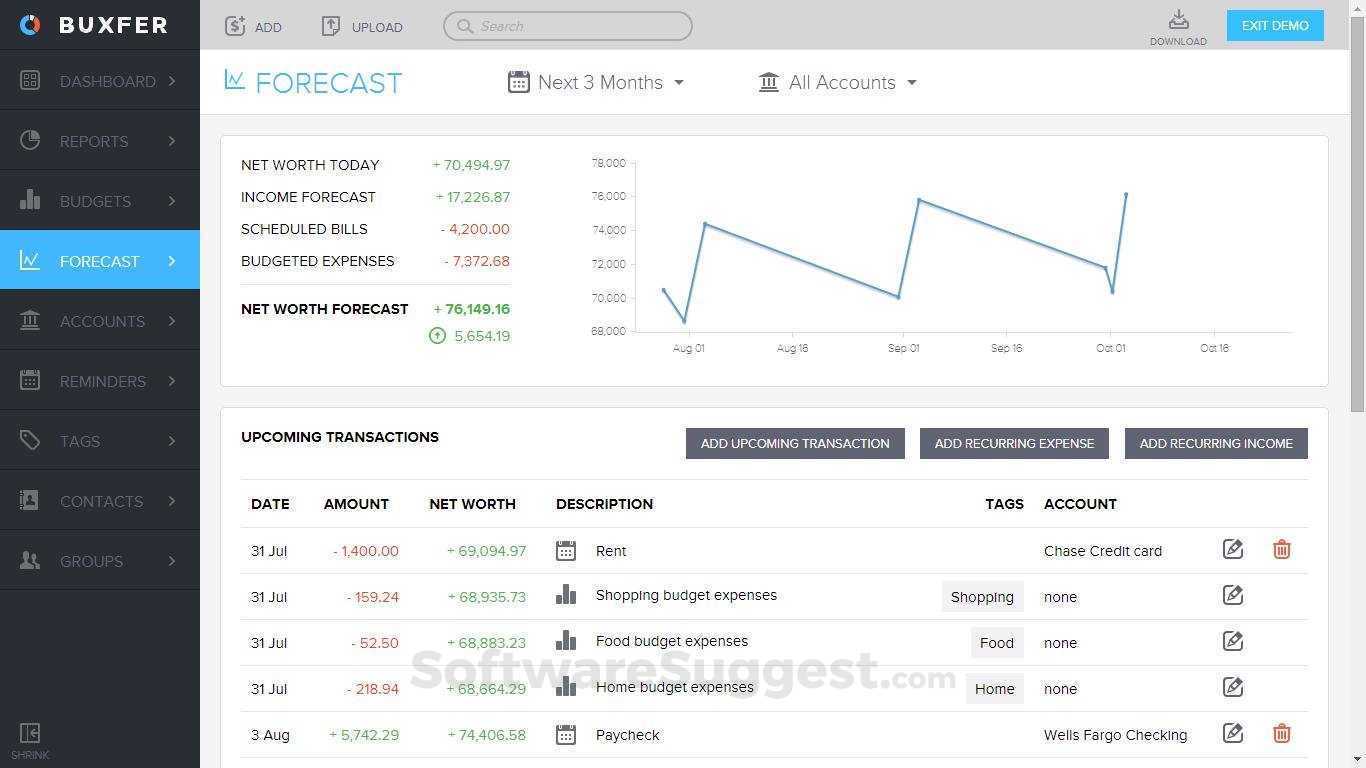Select the Download icon near Exit Demo
The image size is (1366, 768).
(1178, 20)
